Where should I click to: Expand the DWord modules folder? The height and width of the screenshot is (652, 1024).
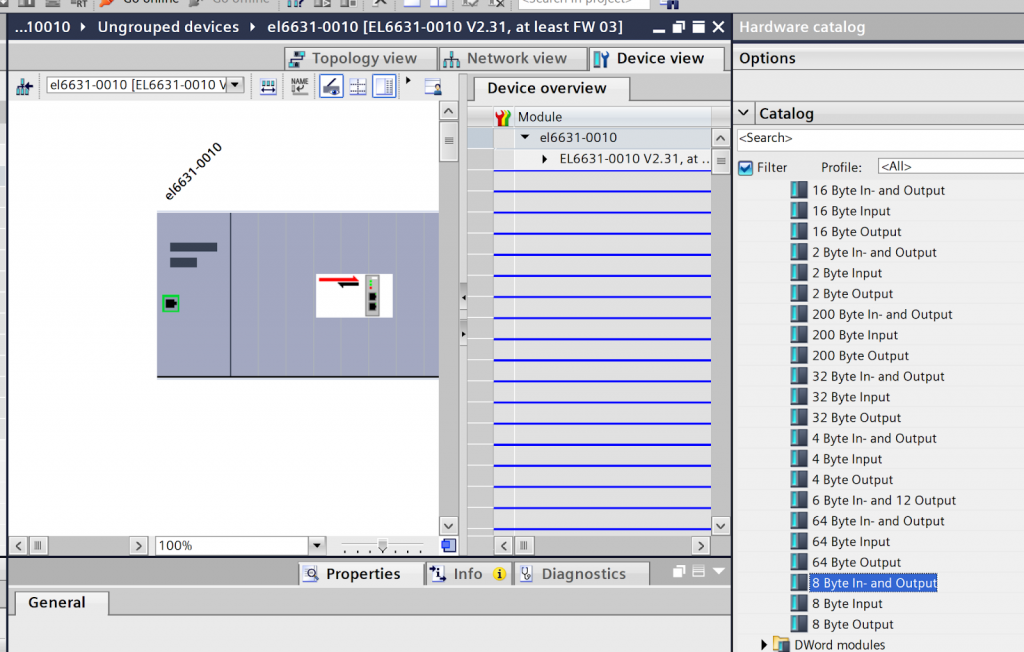pyautogui.click(x=765, y=645)
